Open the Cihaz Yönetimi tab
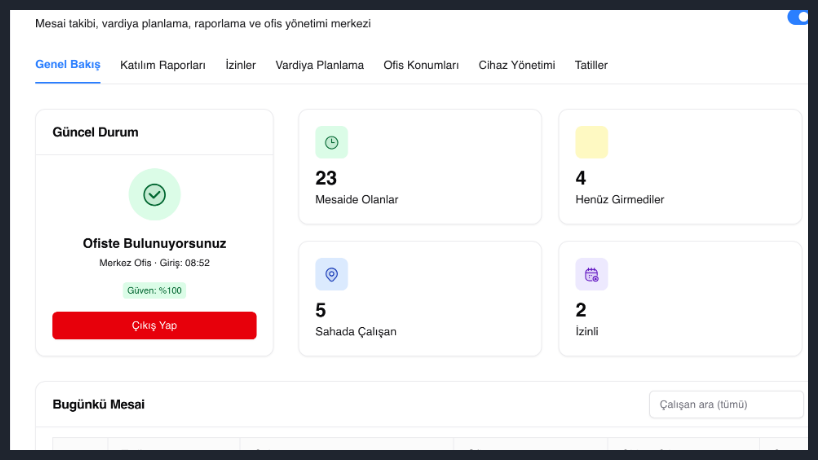This screenshot has height=460, width=818. (517, 65)
